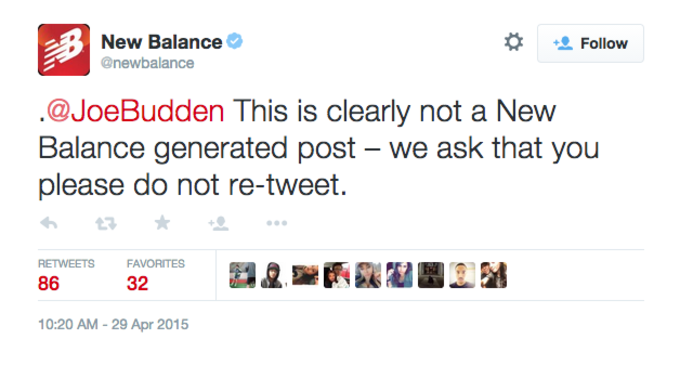Retweet this New Balance tweet
The image size is (680, 365).
(106, 223)
